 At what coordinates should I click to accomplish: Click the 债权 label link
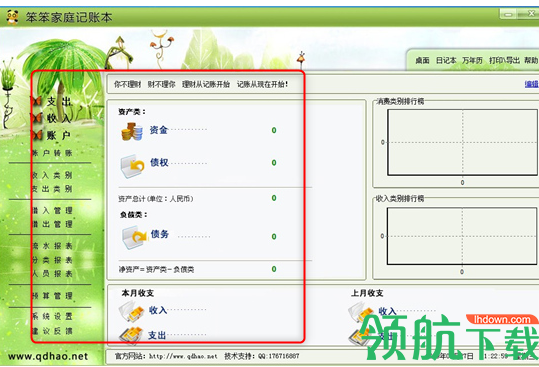click(159, 162)
